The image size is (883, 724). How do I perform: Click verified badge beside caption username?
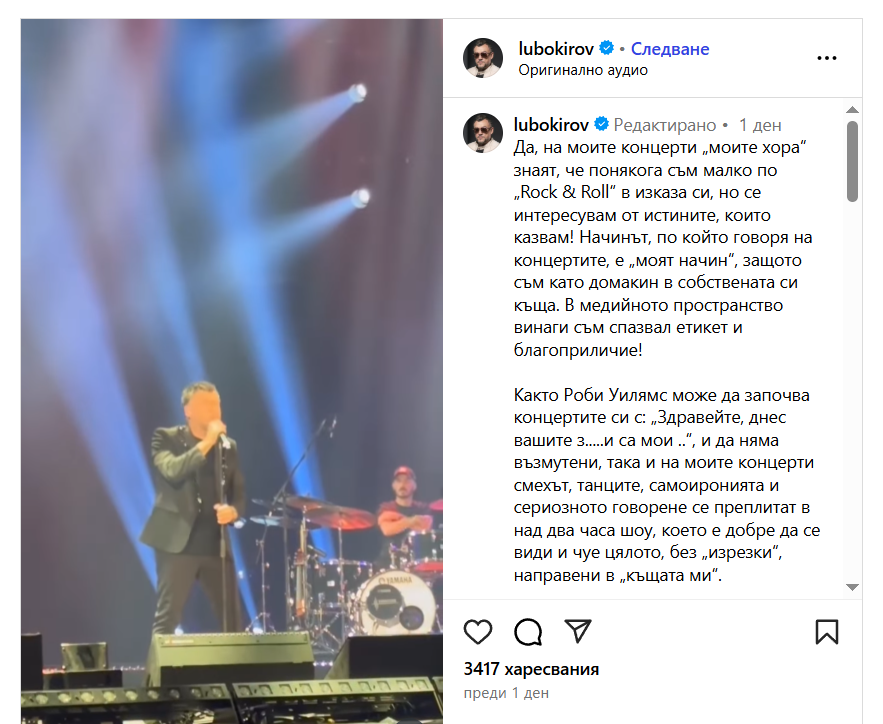602,124
